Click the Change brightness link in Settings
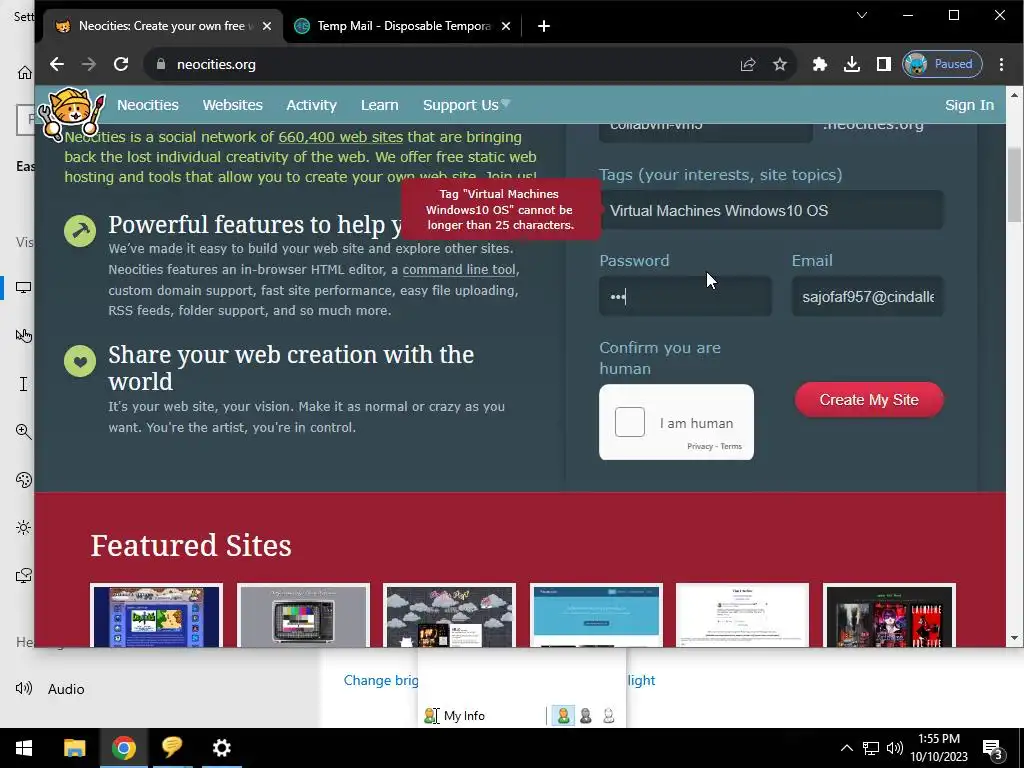The height and width of the screenshot is (768, 1024). pyautogui.click(x=381, y=680)
